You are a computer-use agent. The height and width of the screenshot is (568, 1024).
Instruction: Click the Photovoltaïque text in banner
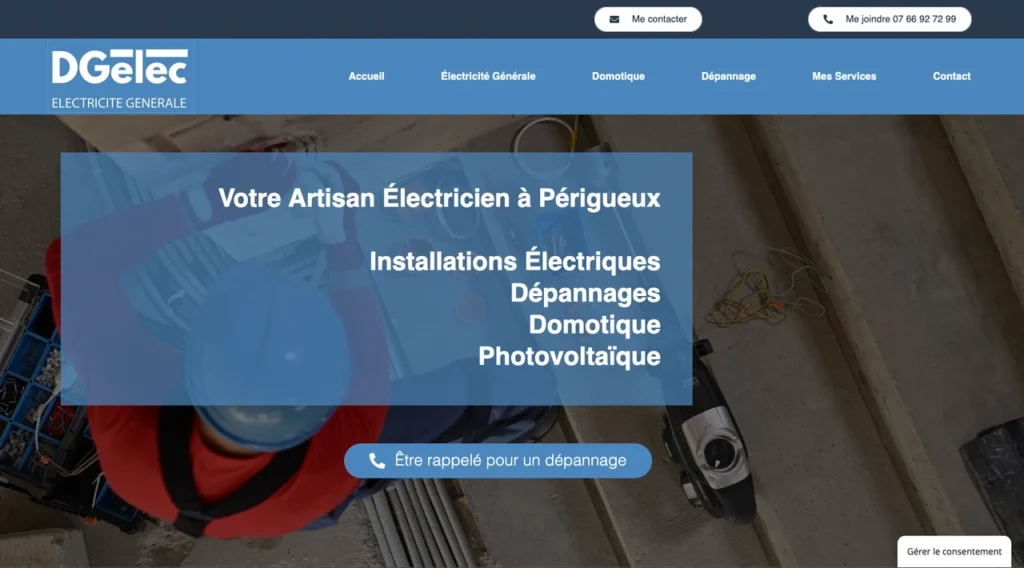(x=569, y=356)
